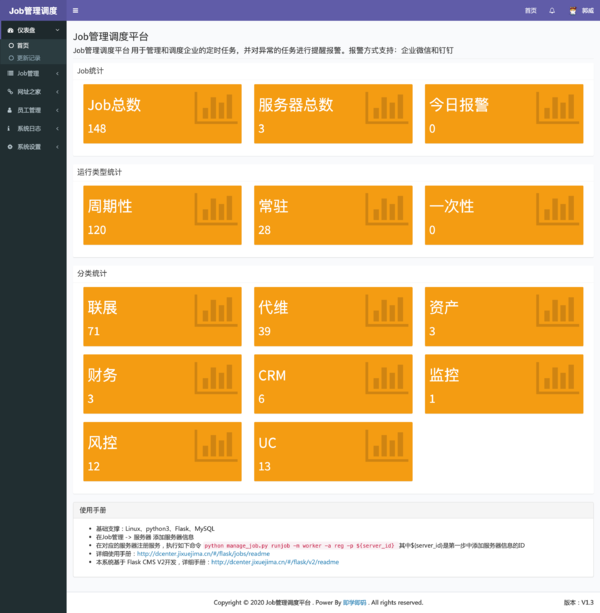Click the bar chart icon on 代维 card
Screen dimensions: 600x613
[x=387, y=310]
